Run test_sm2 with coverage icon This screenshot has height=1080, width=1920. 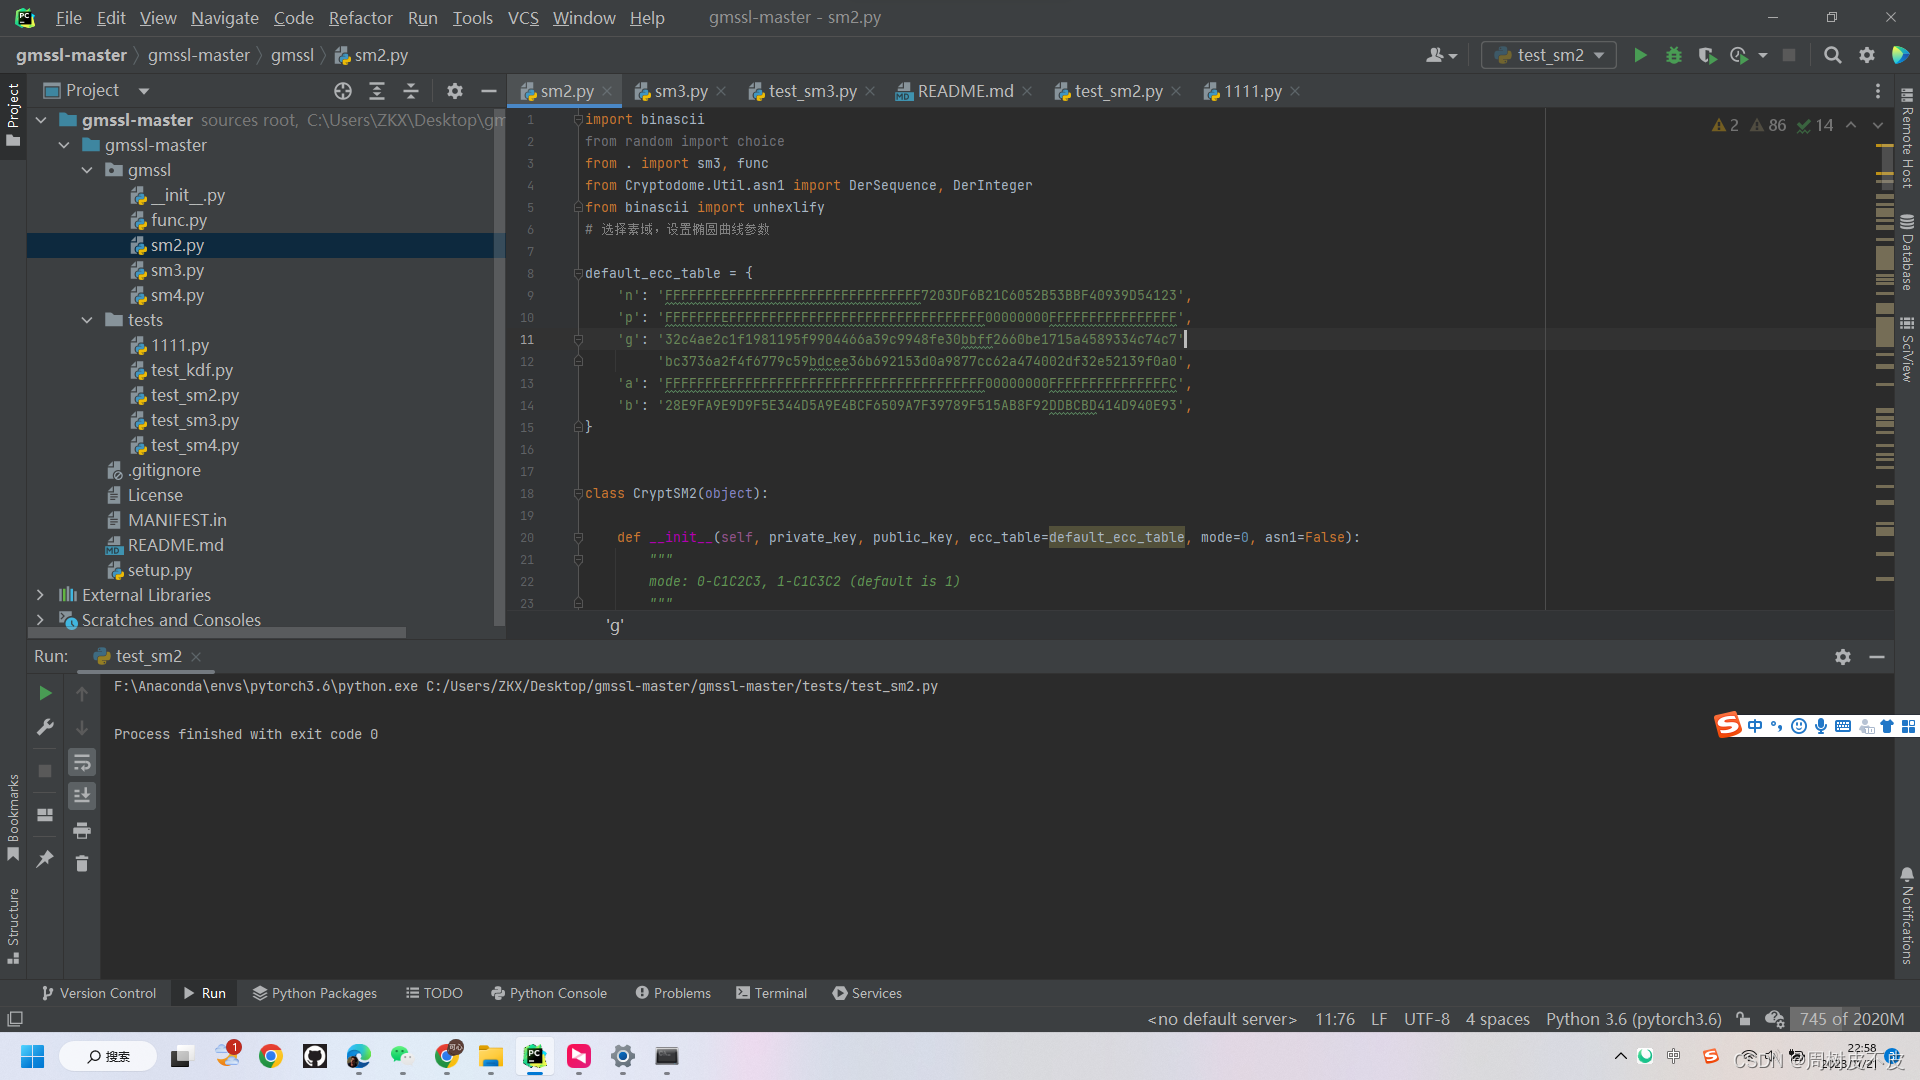(1707, 55)
